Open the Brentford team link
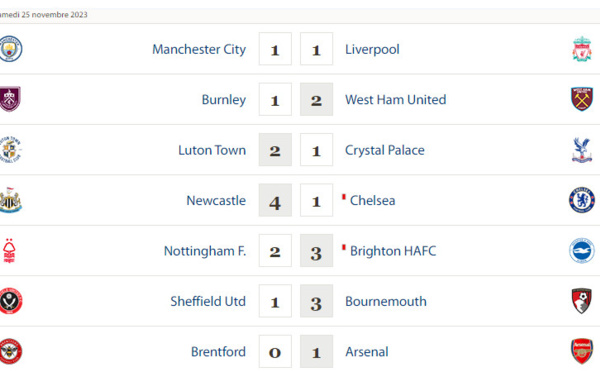Image resolution: width=600 pixels, height=372 pixels. (x=218, y=351)
